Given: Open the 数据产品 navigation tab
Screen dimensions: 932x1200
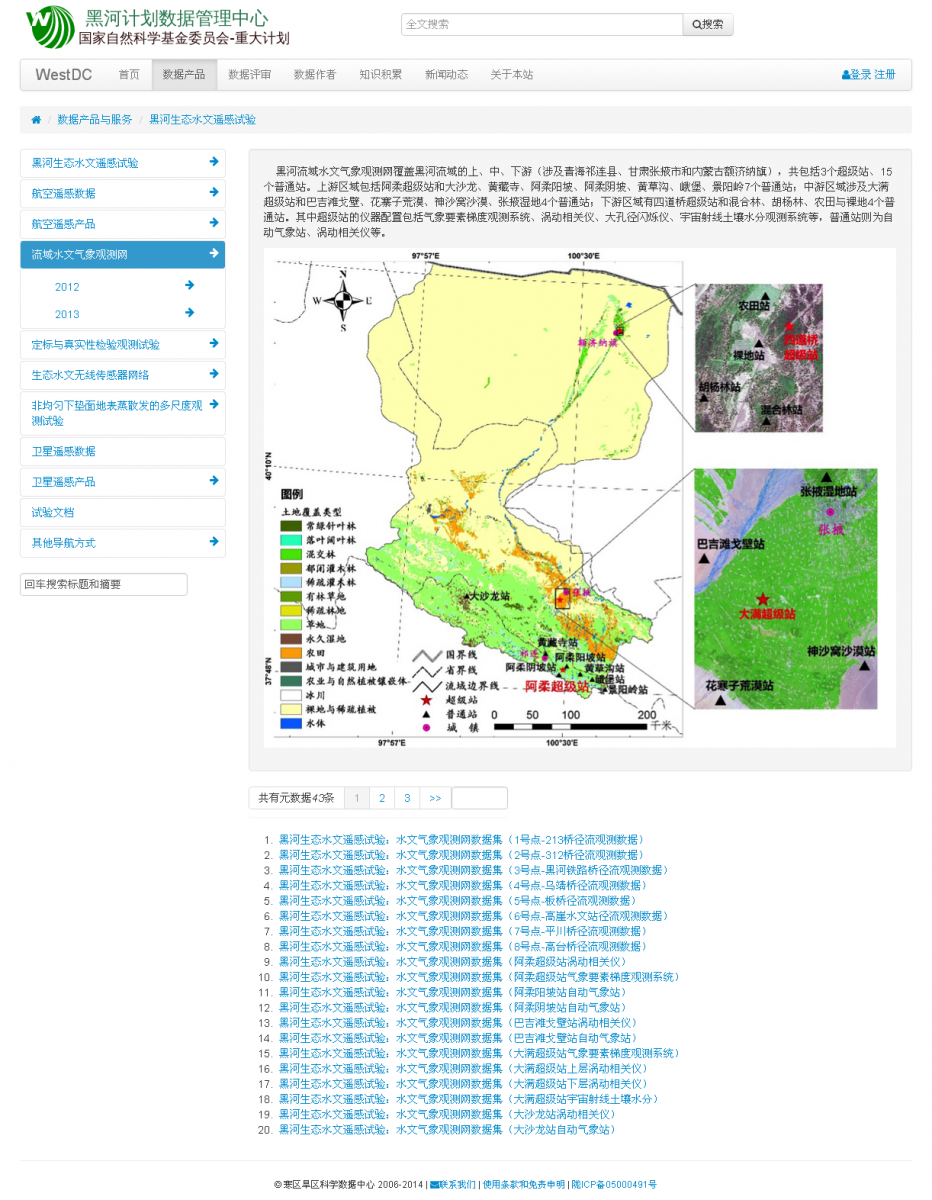Looking at the screenshot, I should [x=184, y=75].
